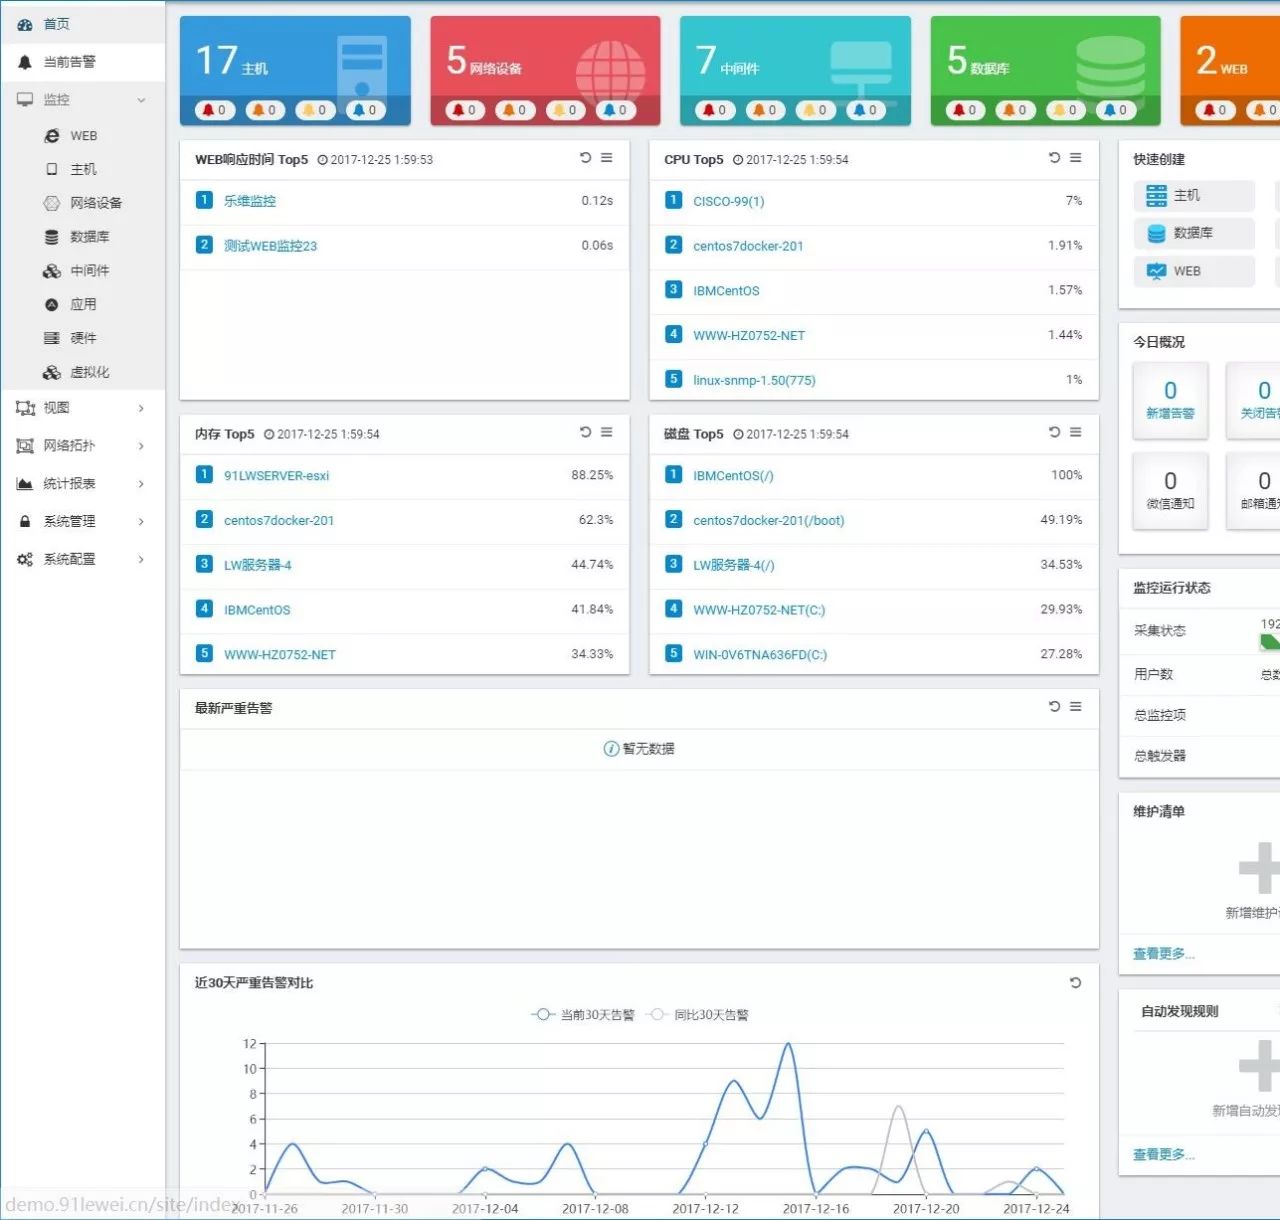This screenshot has width=1280, height=1220.
Task: Click the 5 数据库 summary card
Action: [x=1045, y=70]
